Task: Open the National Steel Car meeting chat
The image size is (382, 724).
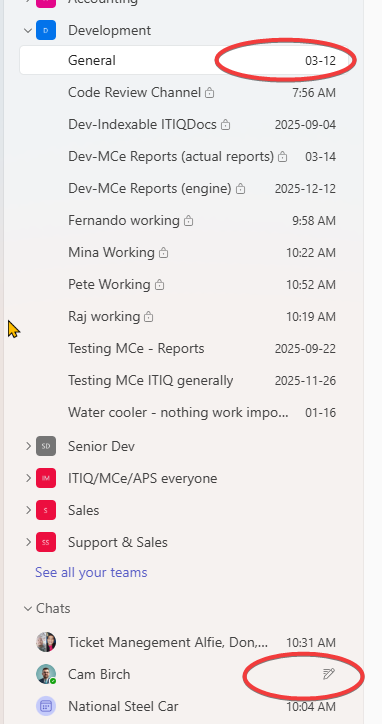Action: tap(123, 706)
